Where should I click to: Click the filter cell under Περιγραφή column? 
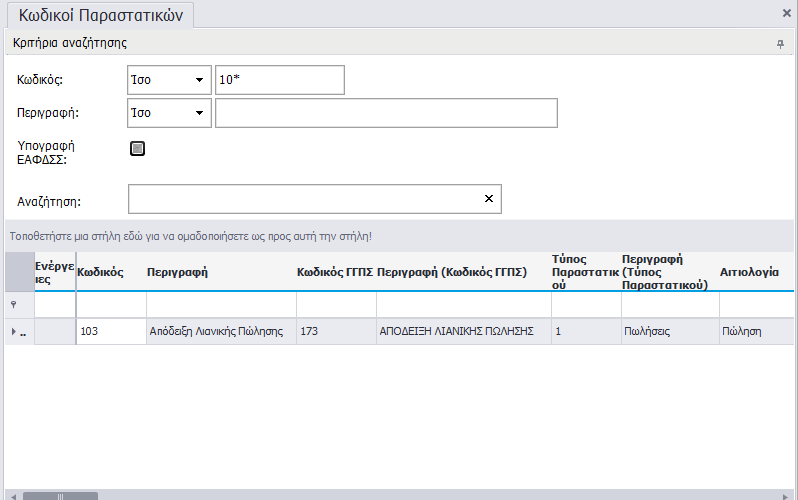point(220,304)
